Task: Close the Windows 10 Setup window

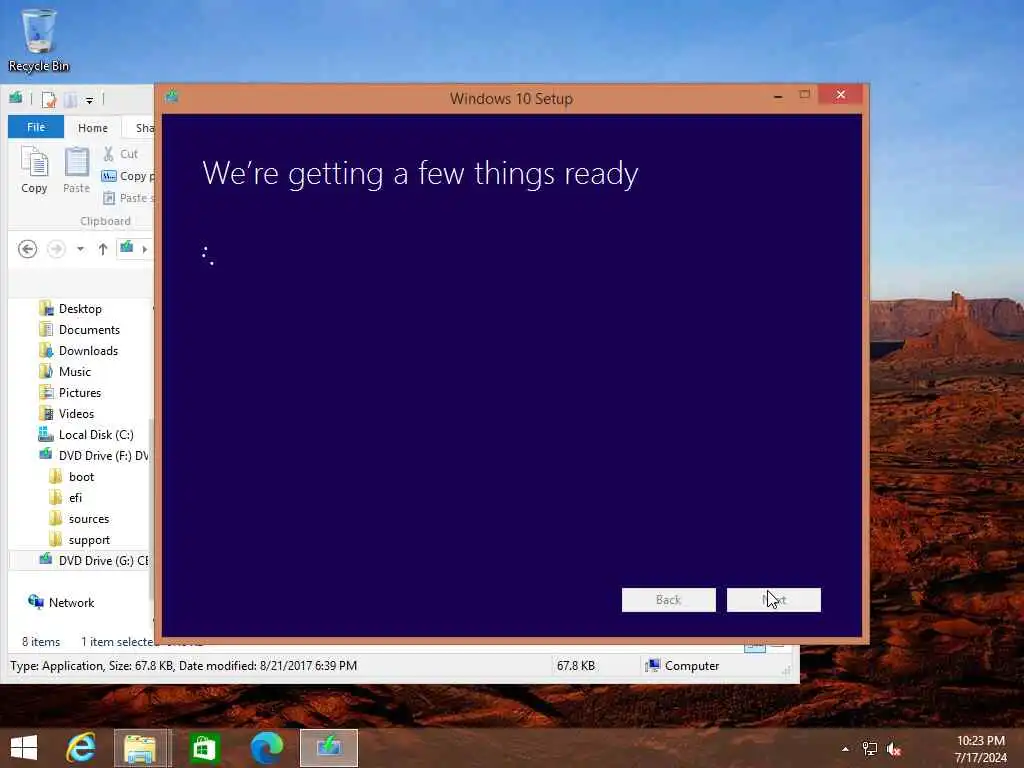Action: (x=840, y=95)
